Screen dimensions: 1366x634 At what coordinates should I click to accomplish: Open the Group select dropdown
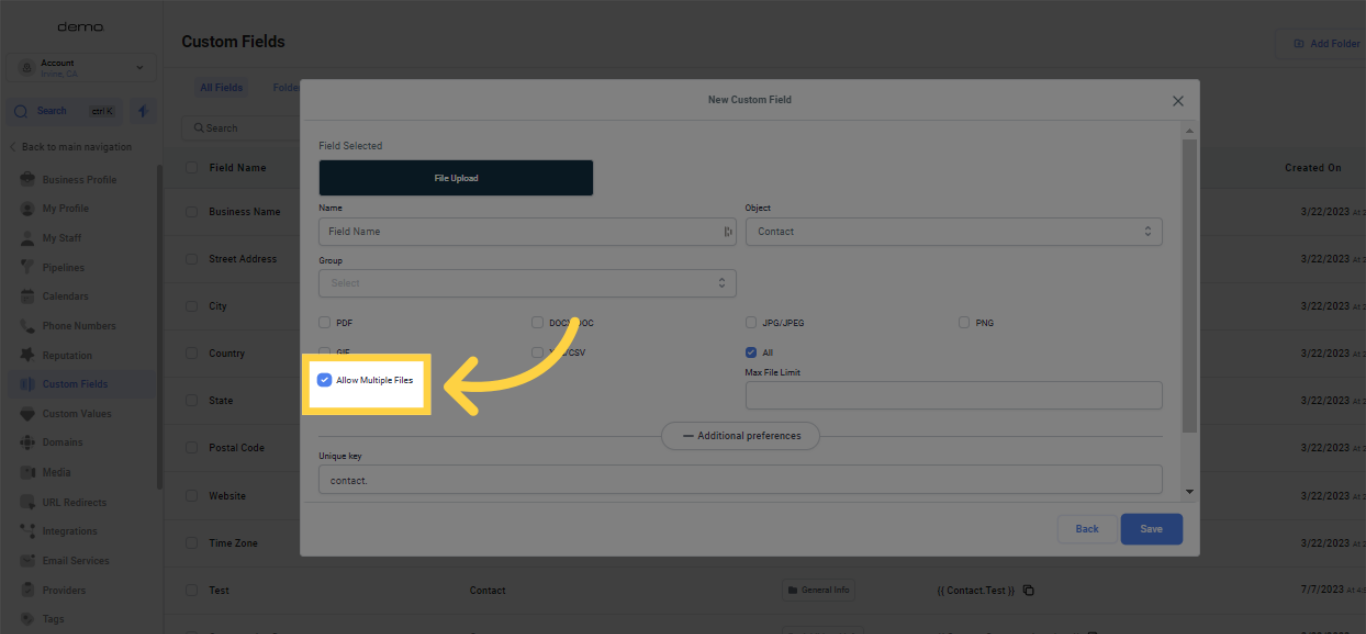(528, 283)
